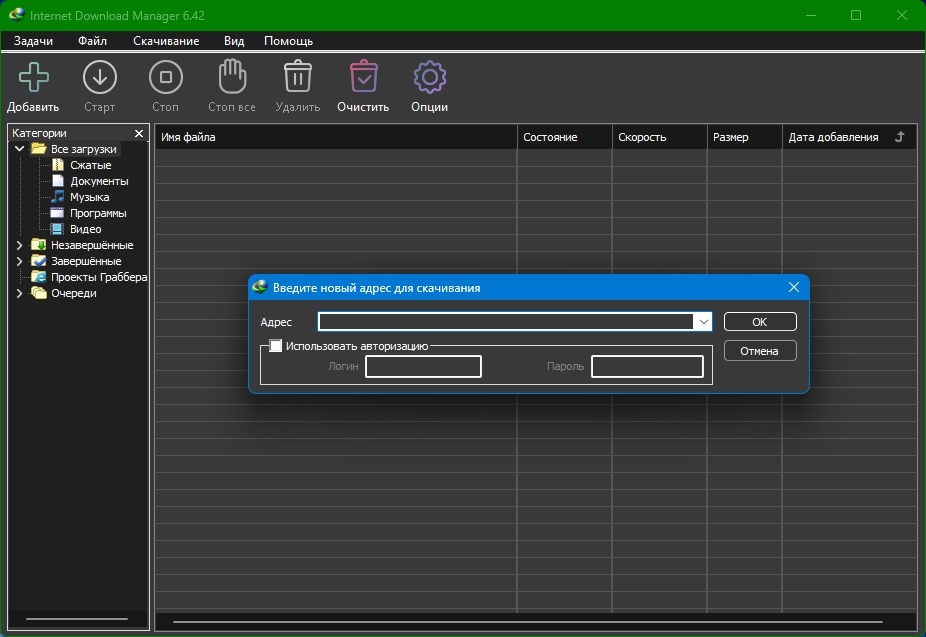
Task: Sort by Состояние column header
Action: 565,137
